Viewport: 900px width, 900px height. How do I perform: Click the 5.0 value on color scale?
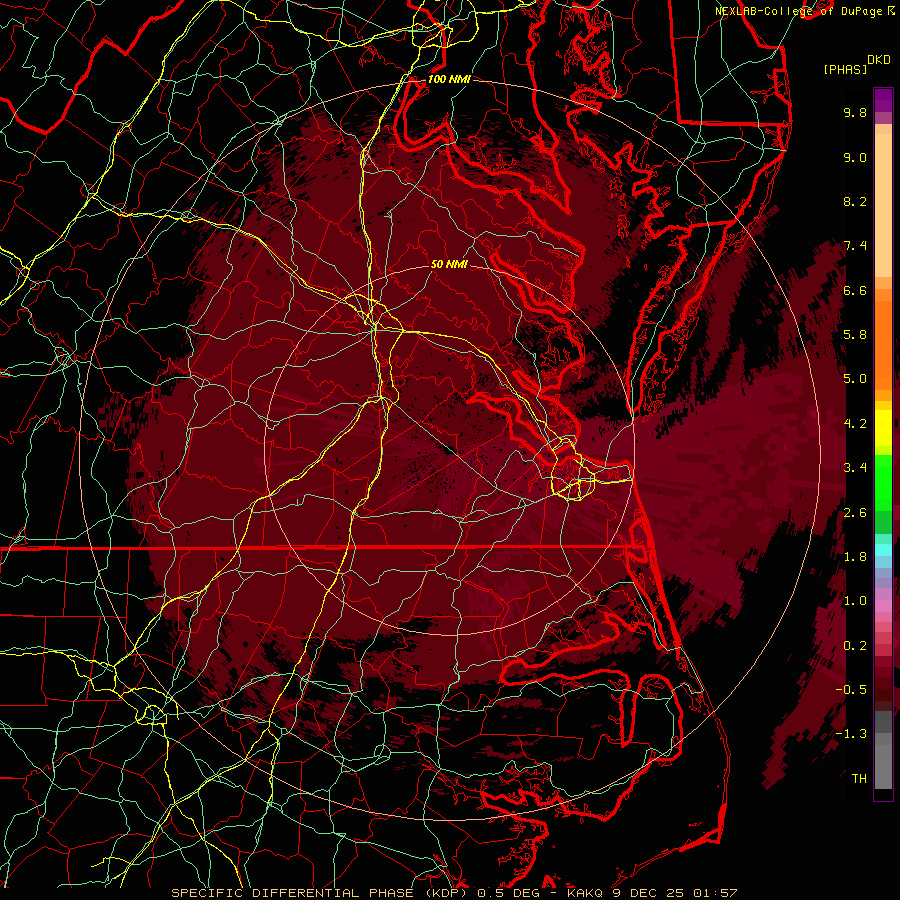tap(855, 379)
